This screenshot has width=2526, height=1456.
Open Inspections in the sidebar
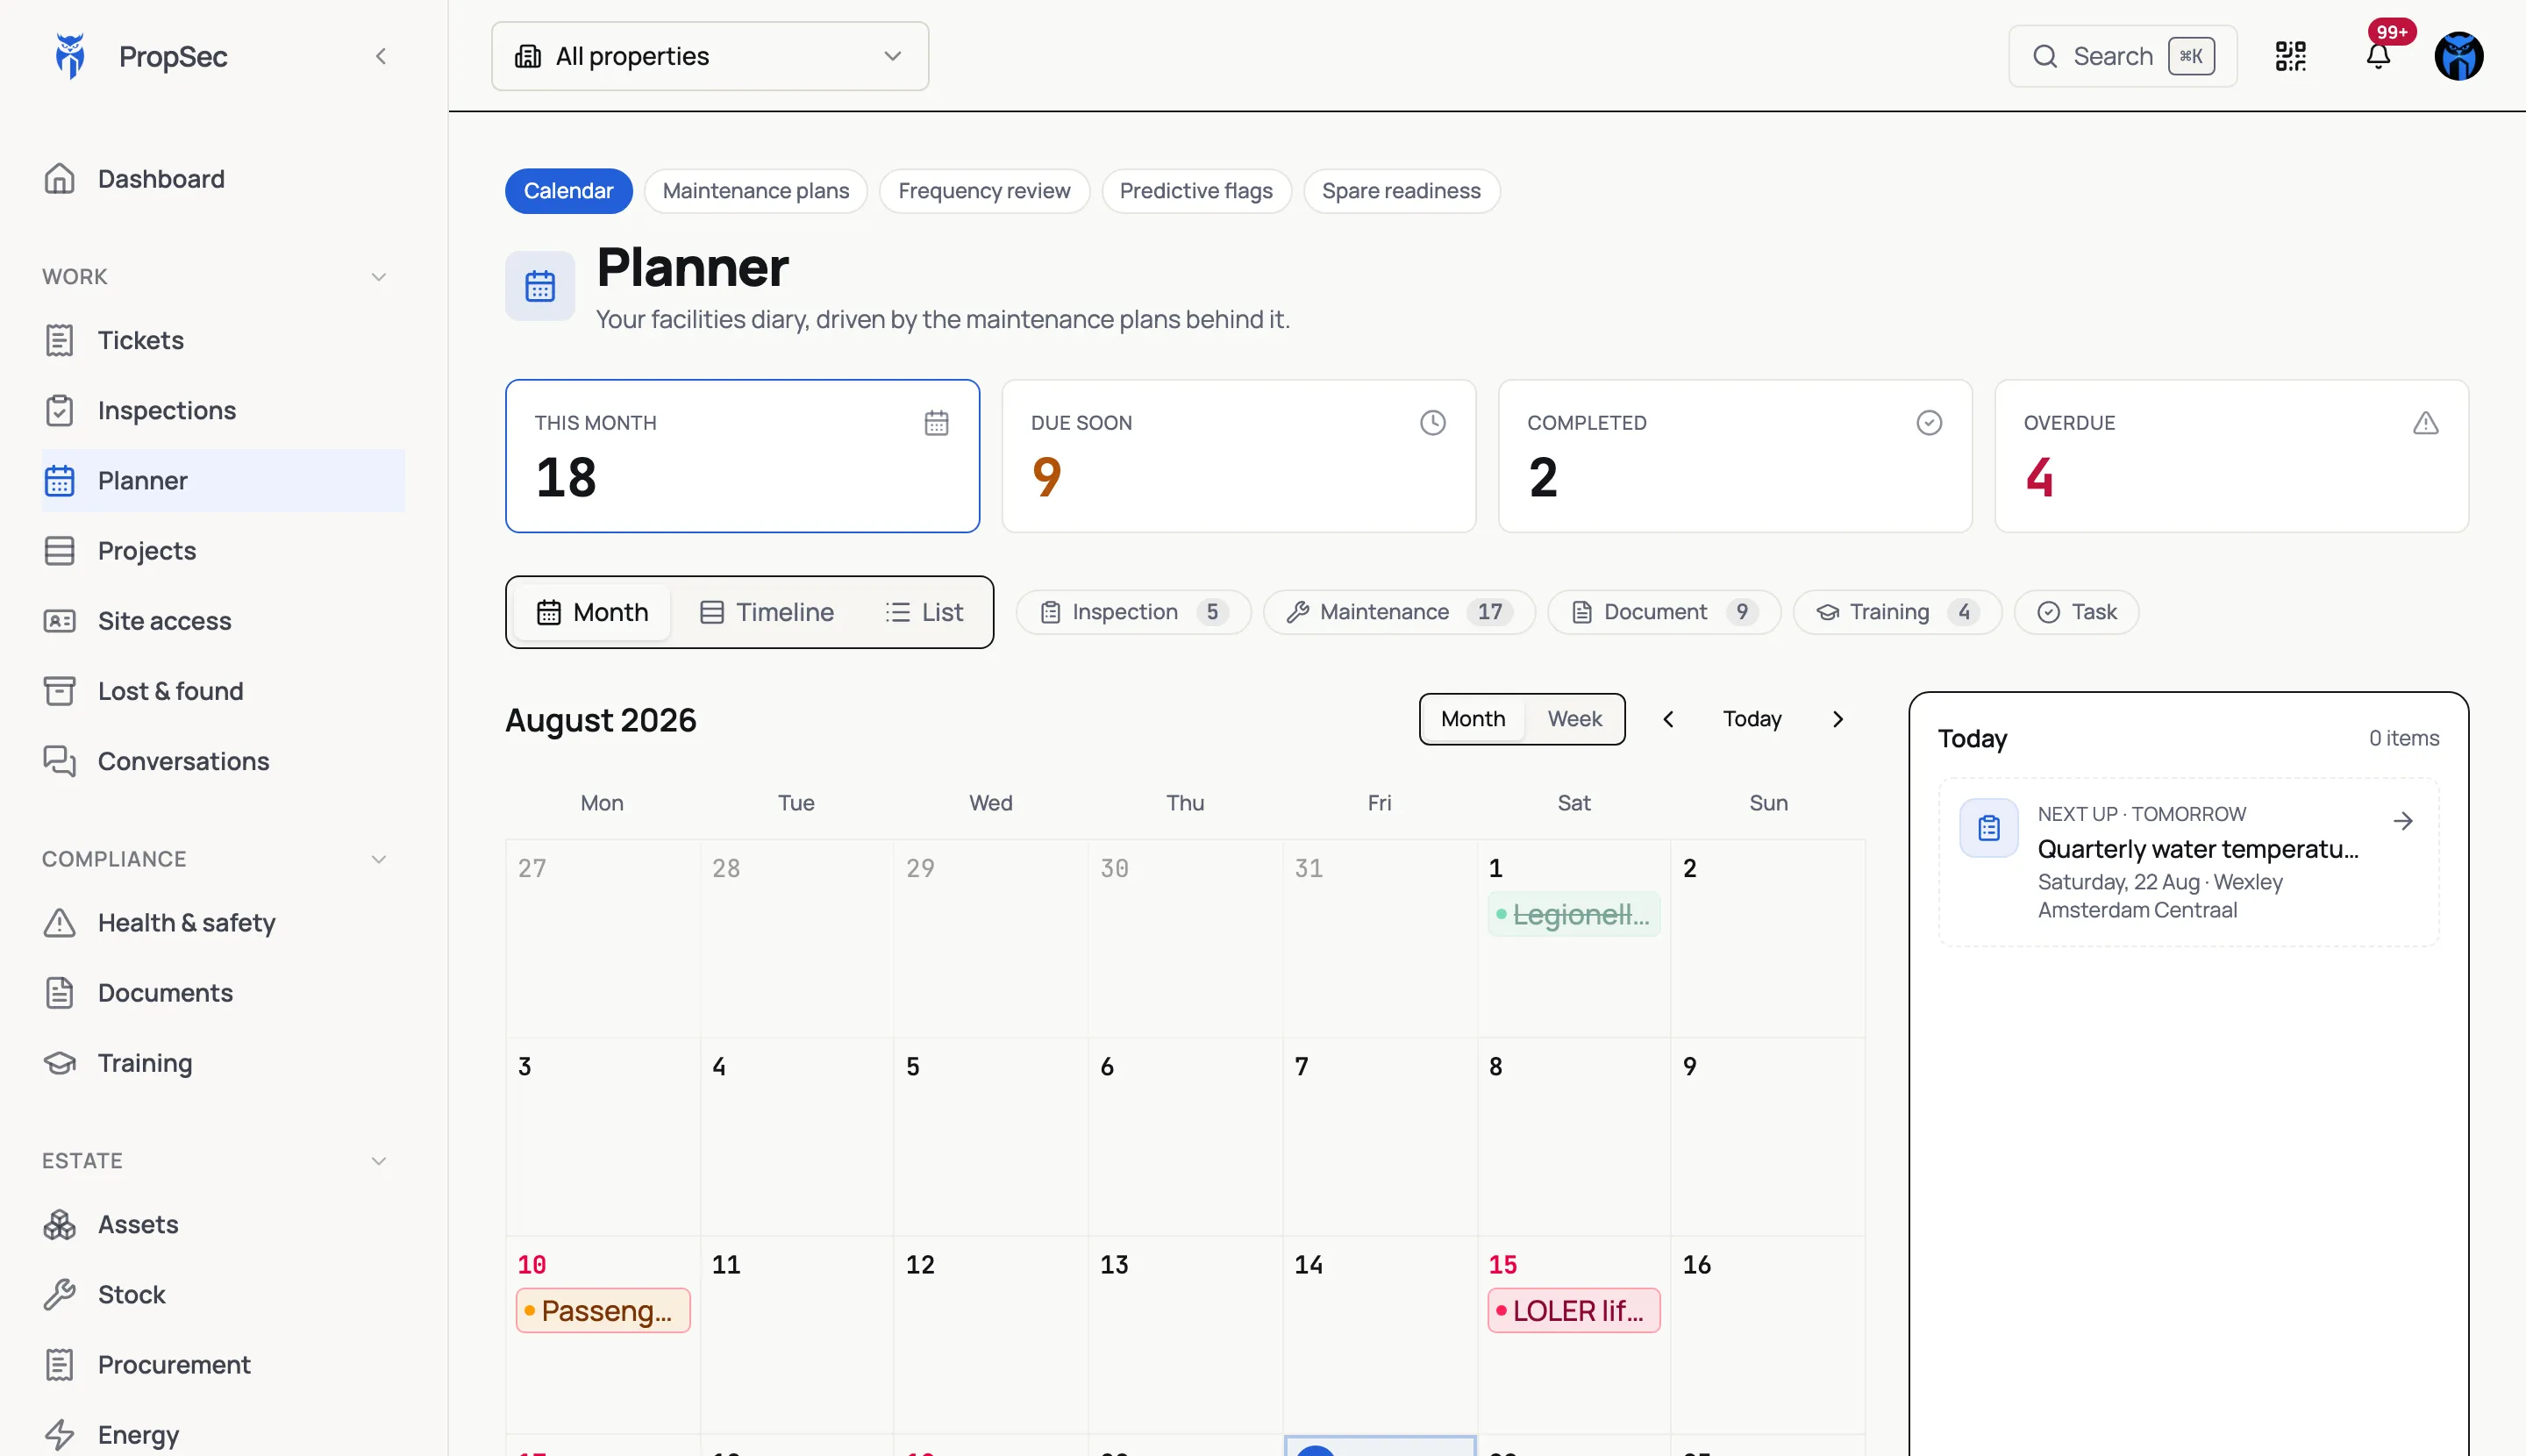coord(223,410)
